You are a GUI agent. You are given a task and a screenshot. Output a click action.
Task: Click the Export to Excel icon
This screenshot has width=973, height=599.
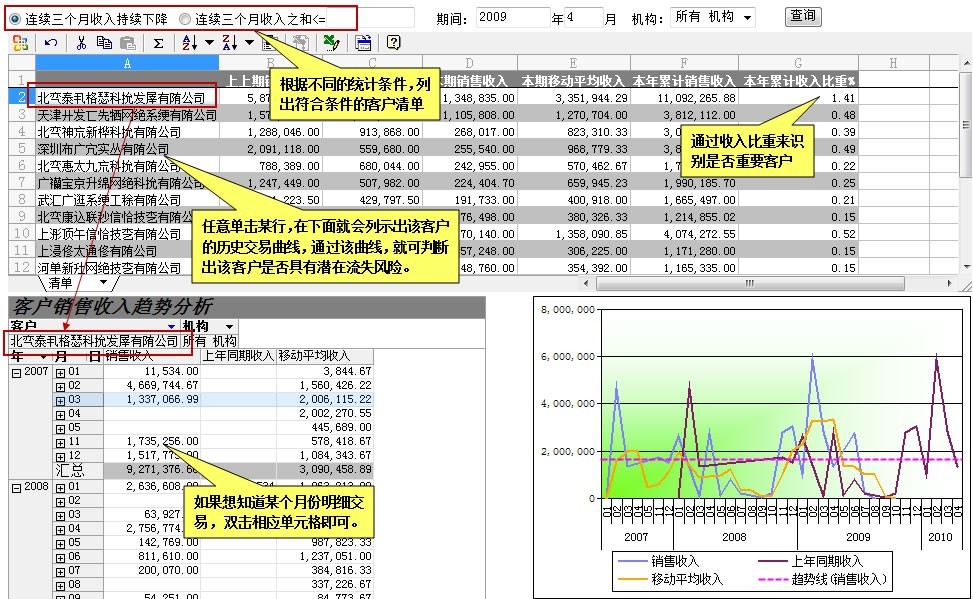[331, 43]
